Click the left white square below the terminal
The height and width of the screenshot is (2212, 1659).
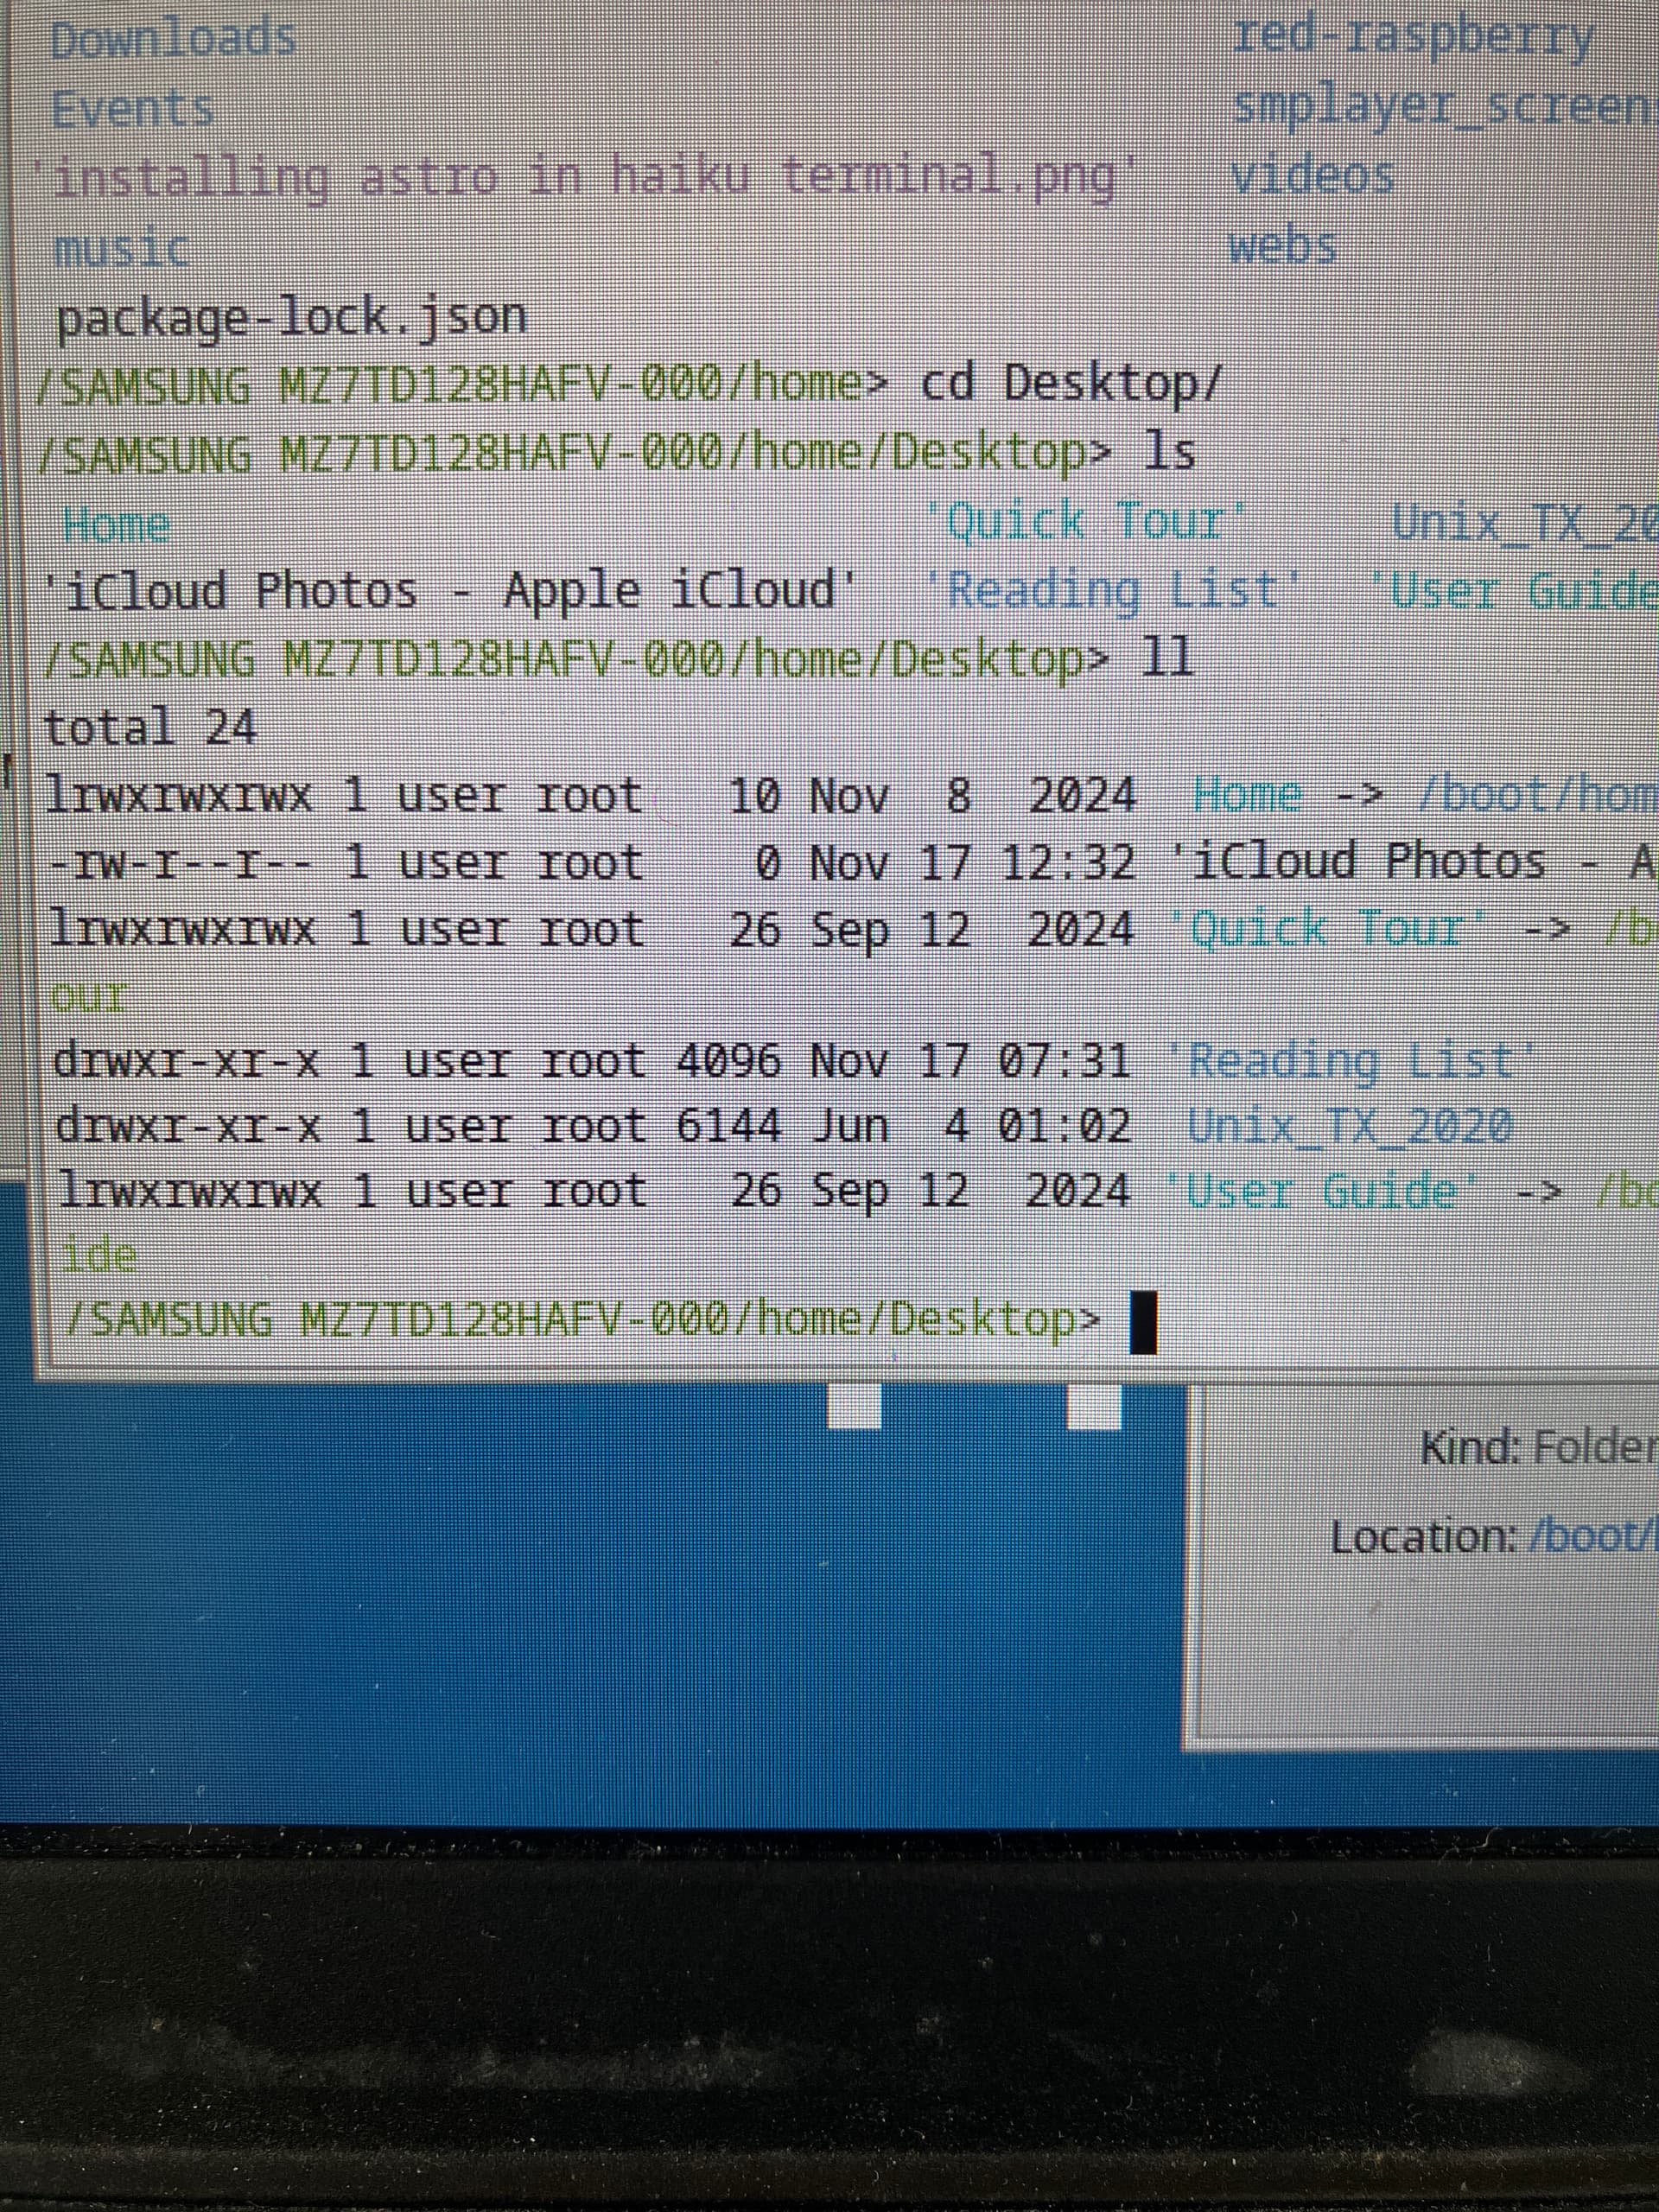(854, 1408)
